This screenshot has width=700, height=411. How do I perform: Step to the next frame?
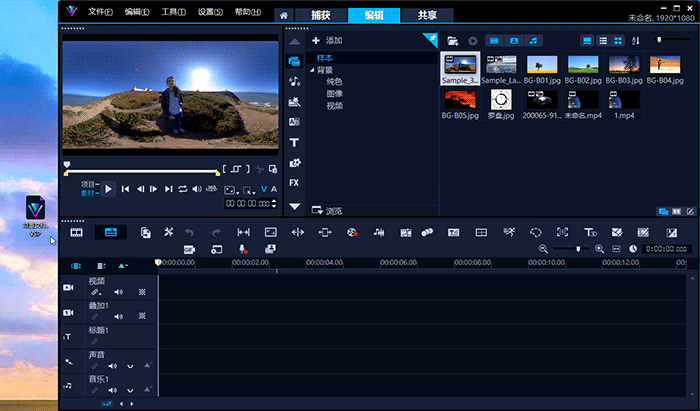pos(154,189)
